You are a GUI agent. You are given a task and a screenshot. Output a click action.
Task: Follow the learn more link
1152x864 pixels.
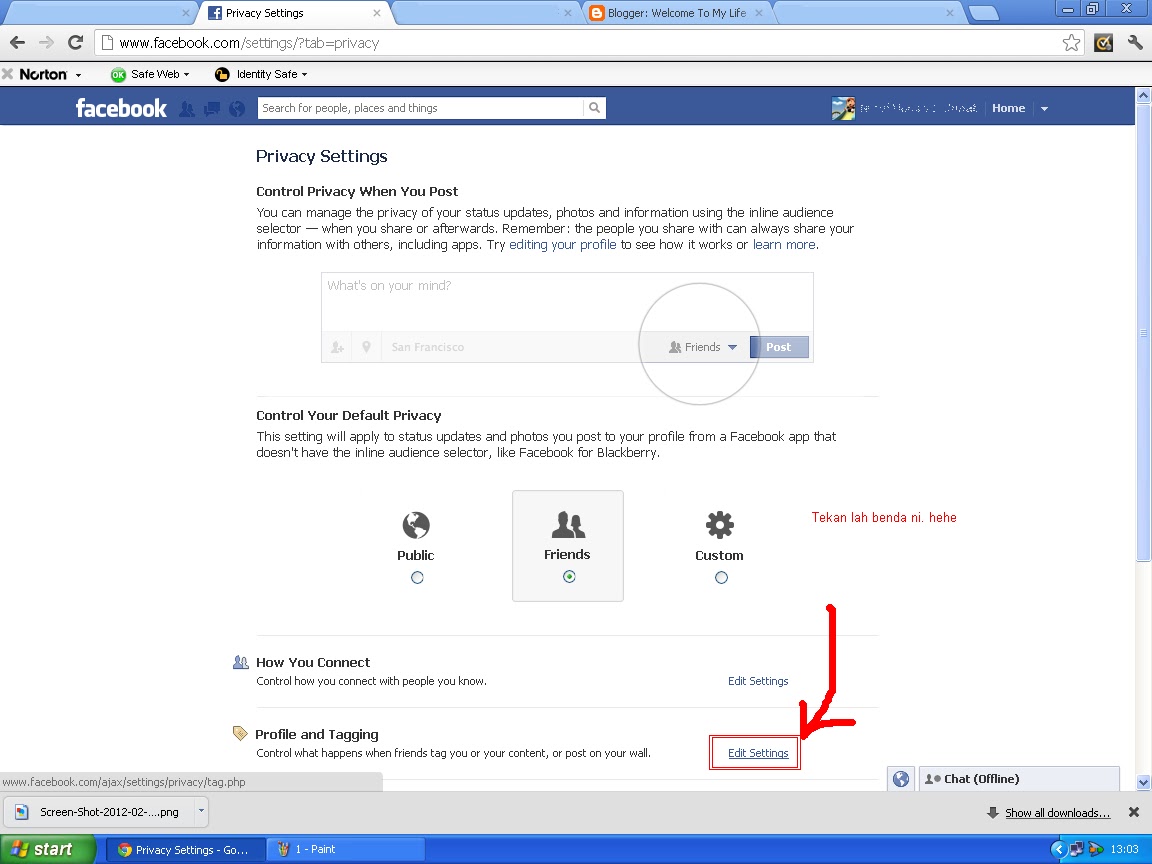(x=784, y=245)
